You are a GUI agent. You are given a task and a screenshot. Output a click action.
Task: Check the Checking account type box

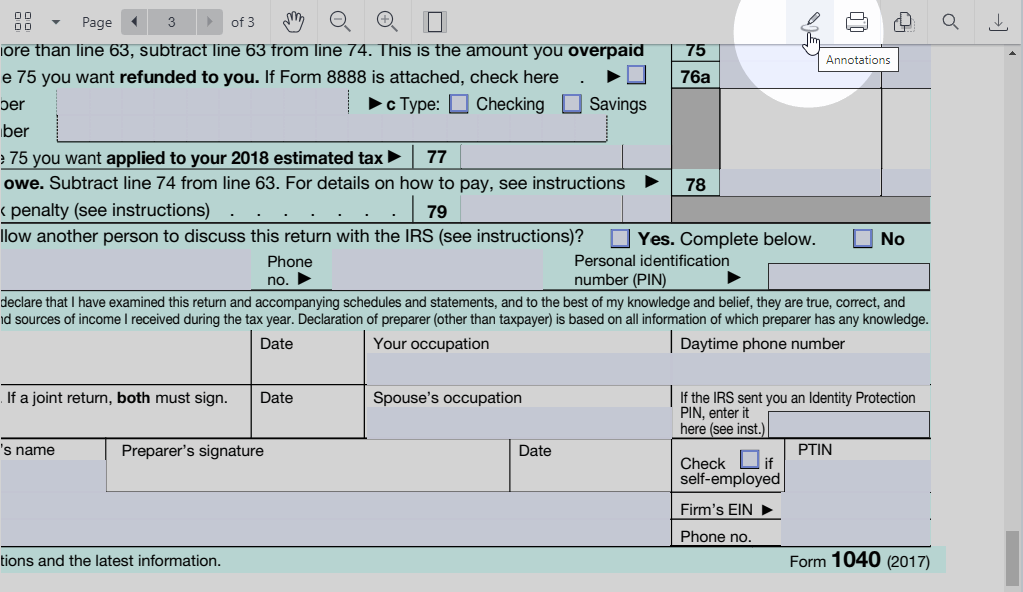[459, 104]
